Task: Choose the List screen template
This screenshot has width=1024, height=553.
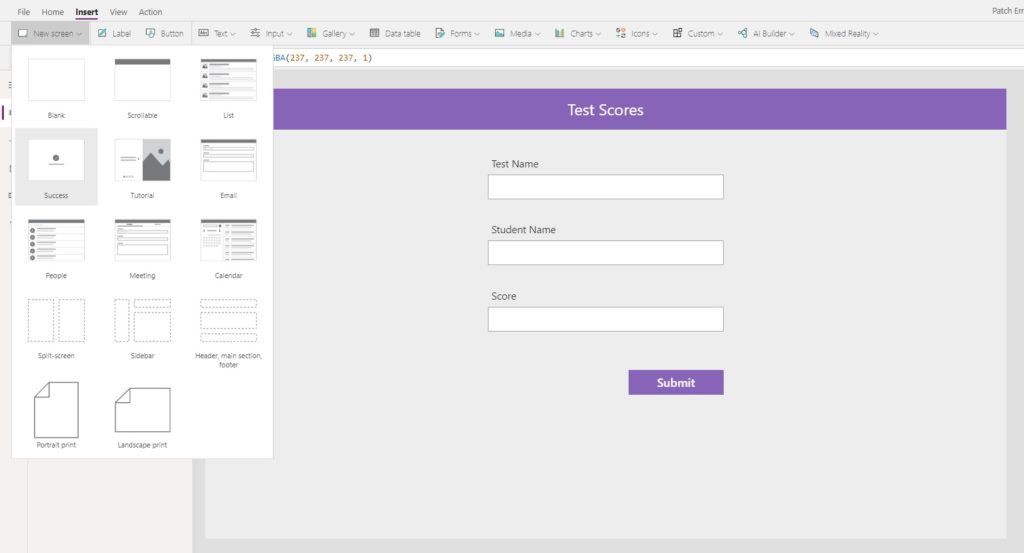Action: 229,87
